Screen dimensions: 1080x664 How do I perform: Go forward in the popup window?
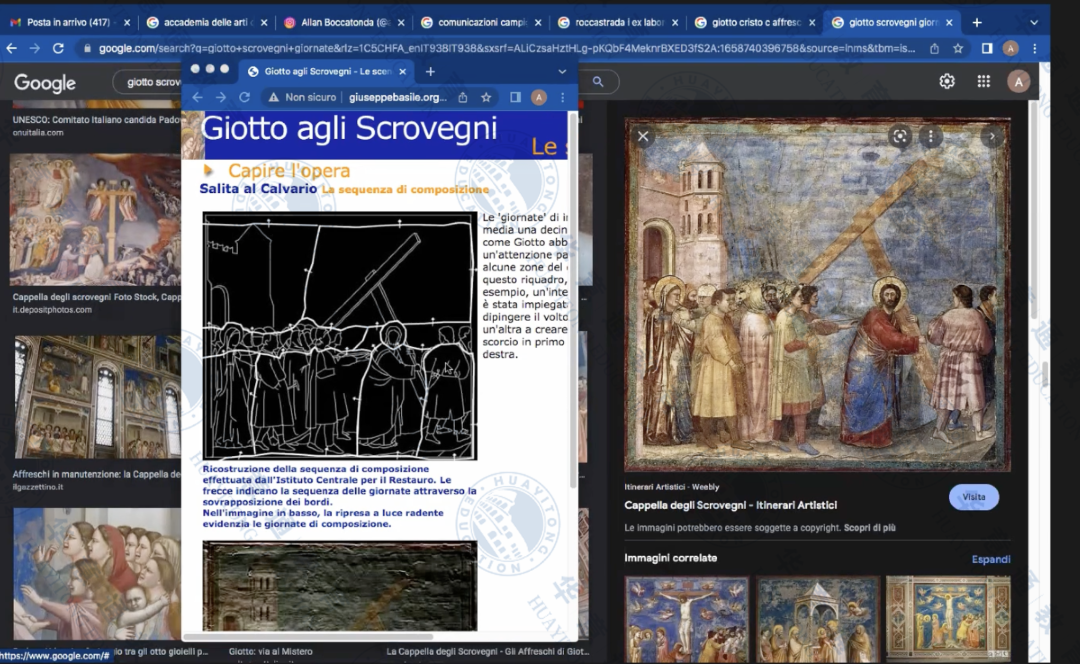[220, 97]
